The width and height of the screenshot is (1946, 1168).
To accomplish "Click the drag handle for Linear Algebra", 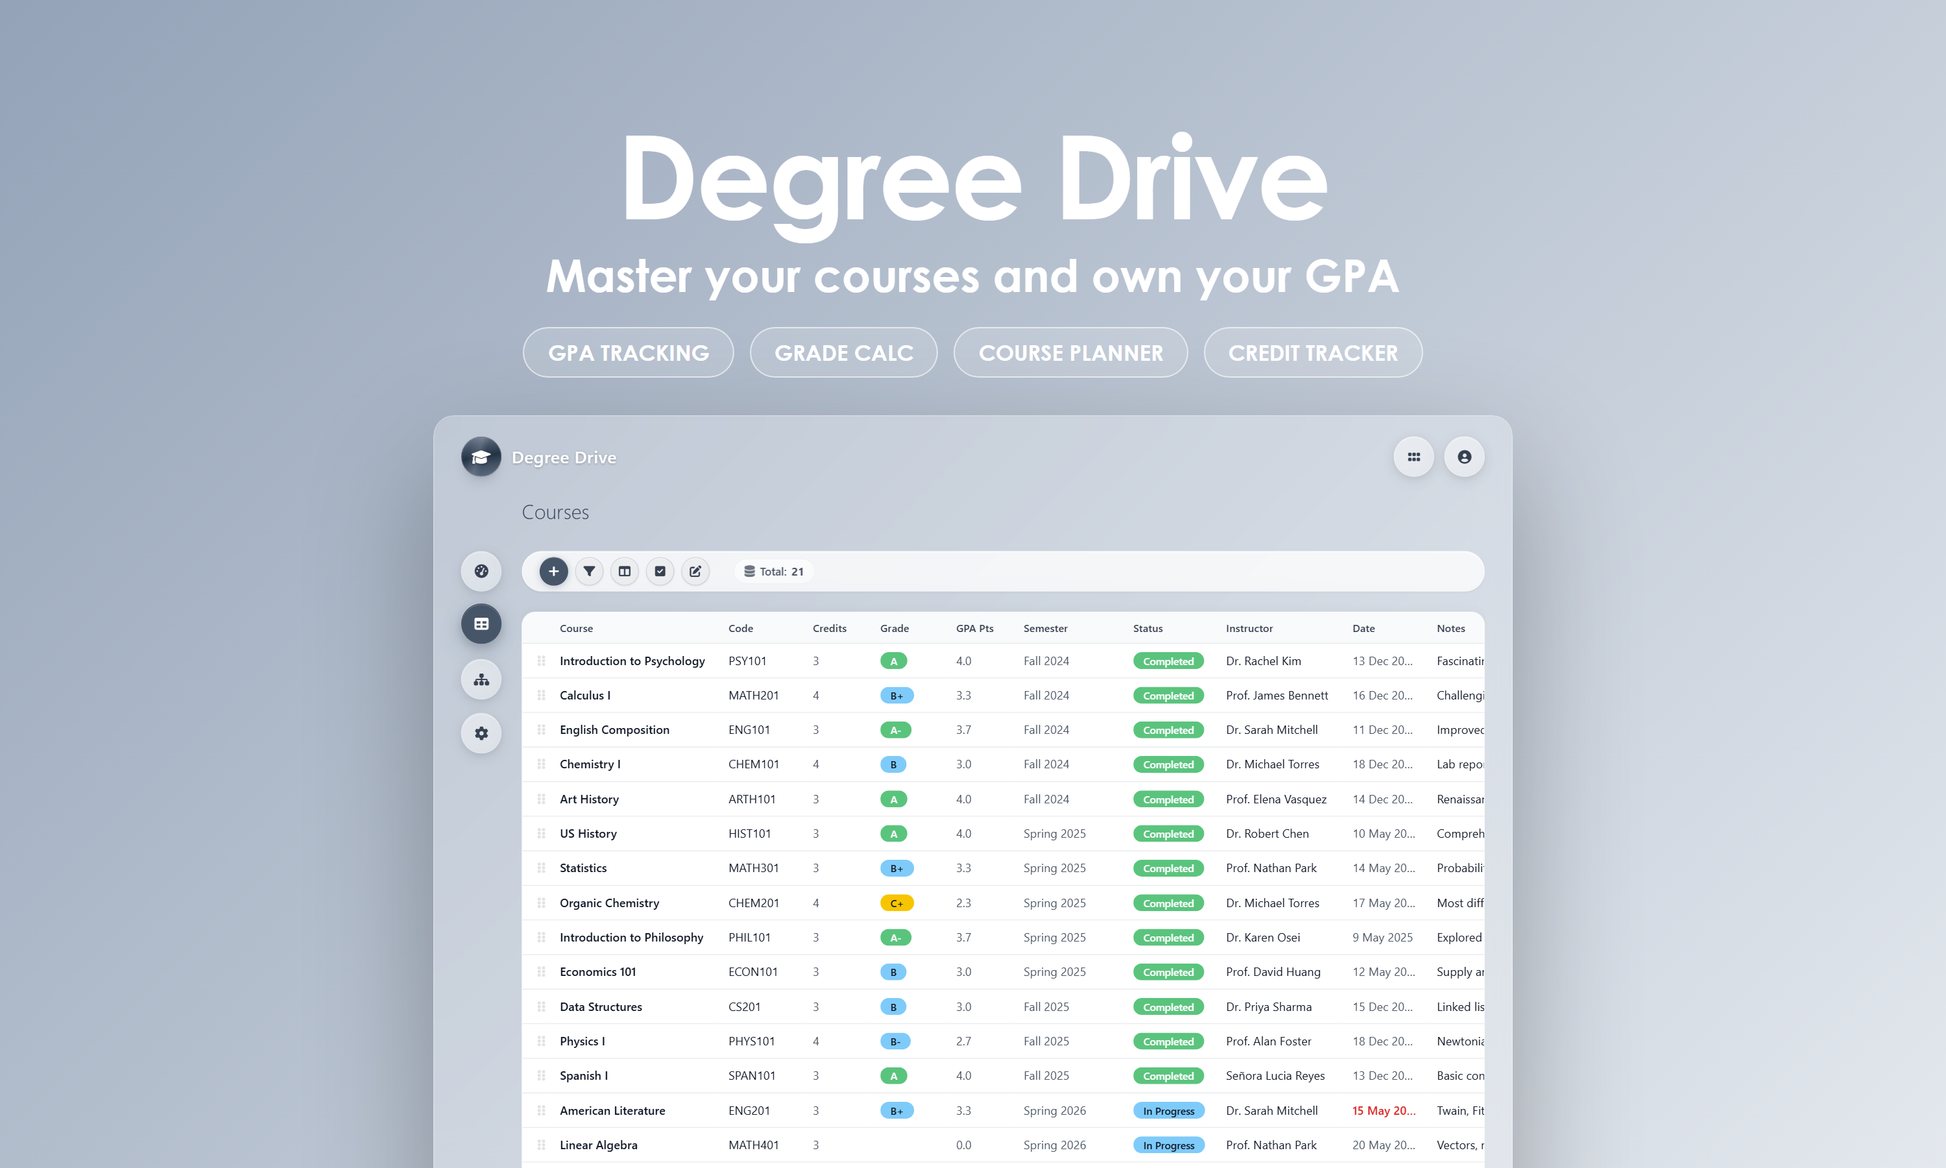I will point(541,1145).
